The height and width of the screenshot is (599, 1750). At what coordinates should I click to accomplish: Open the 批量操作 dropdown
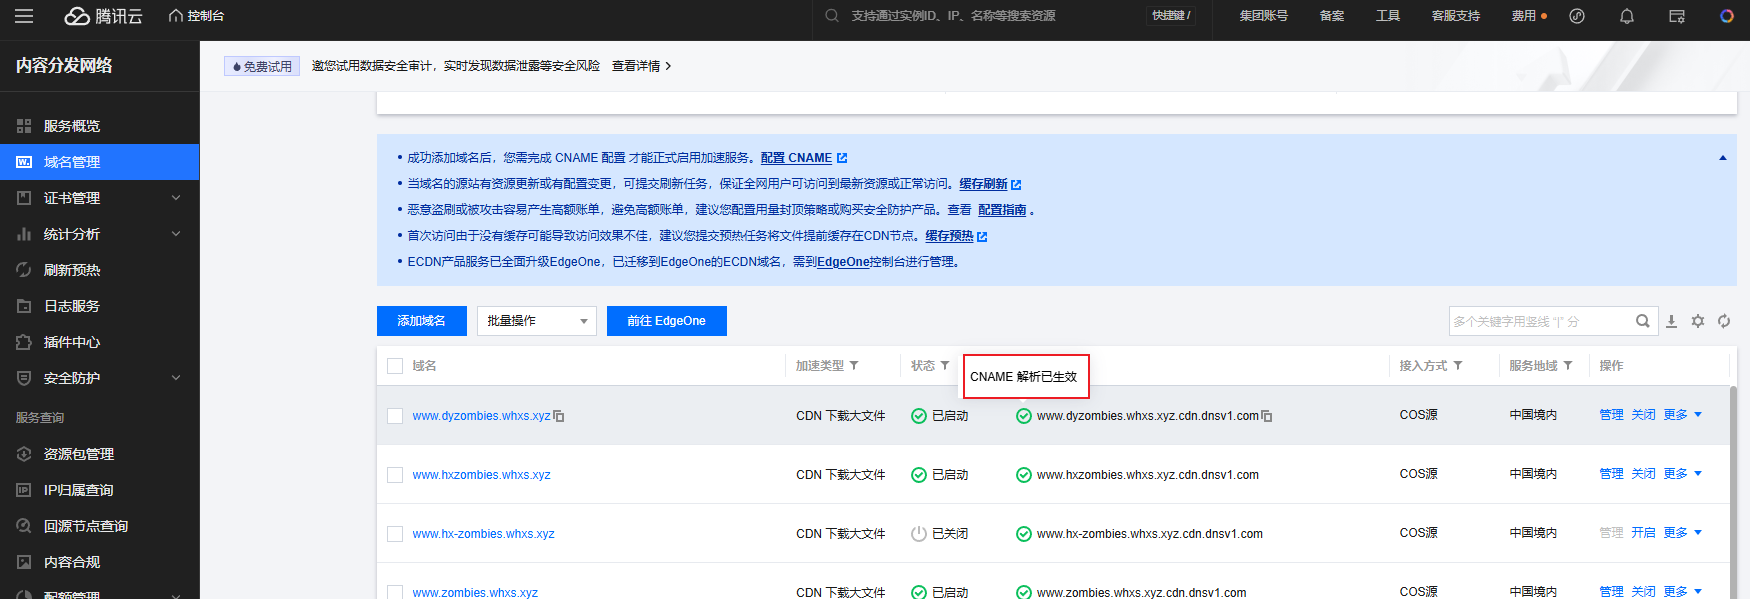(537, 321)
